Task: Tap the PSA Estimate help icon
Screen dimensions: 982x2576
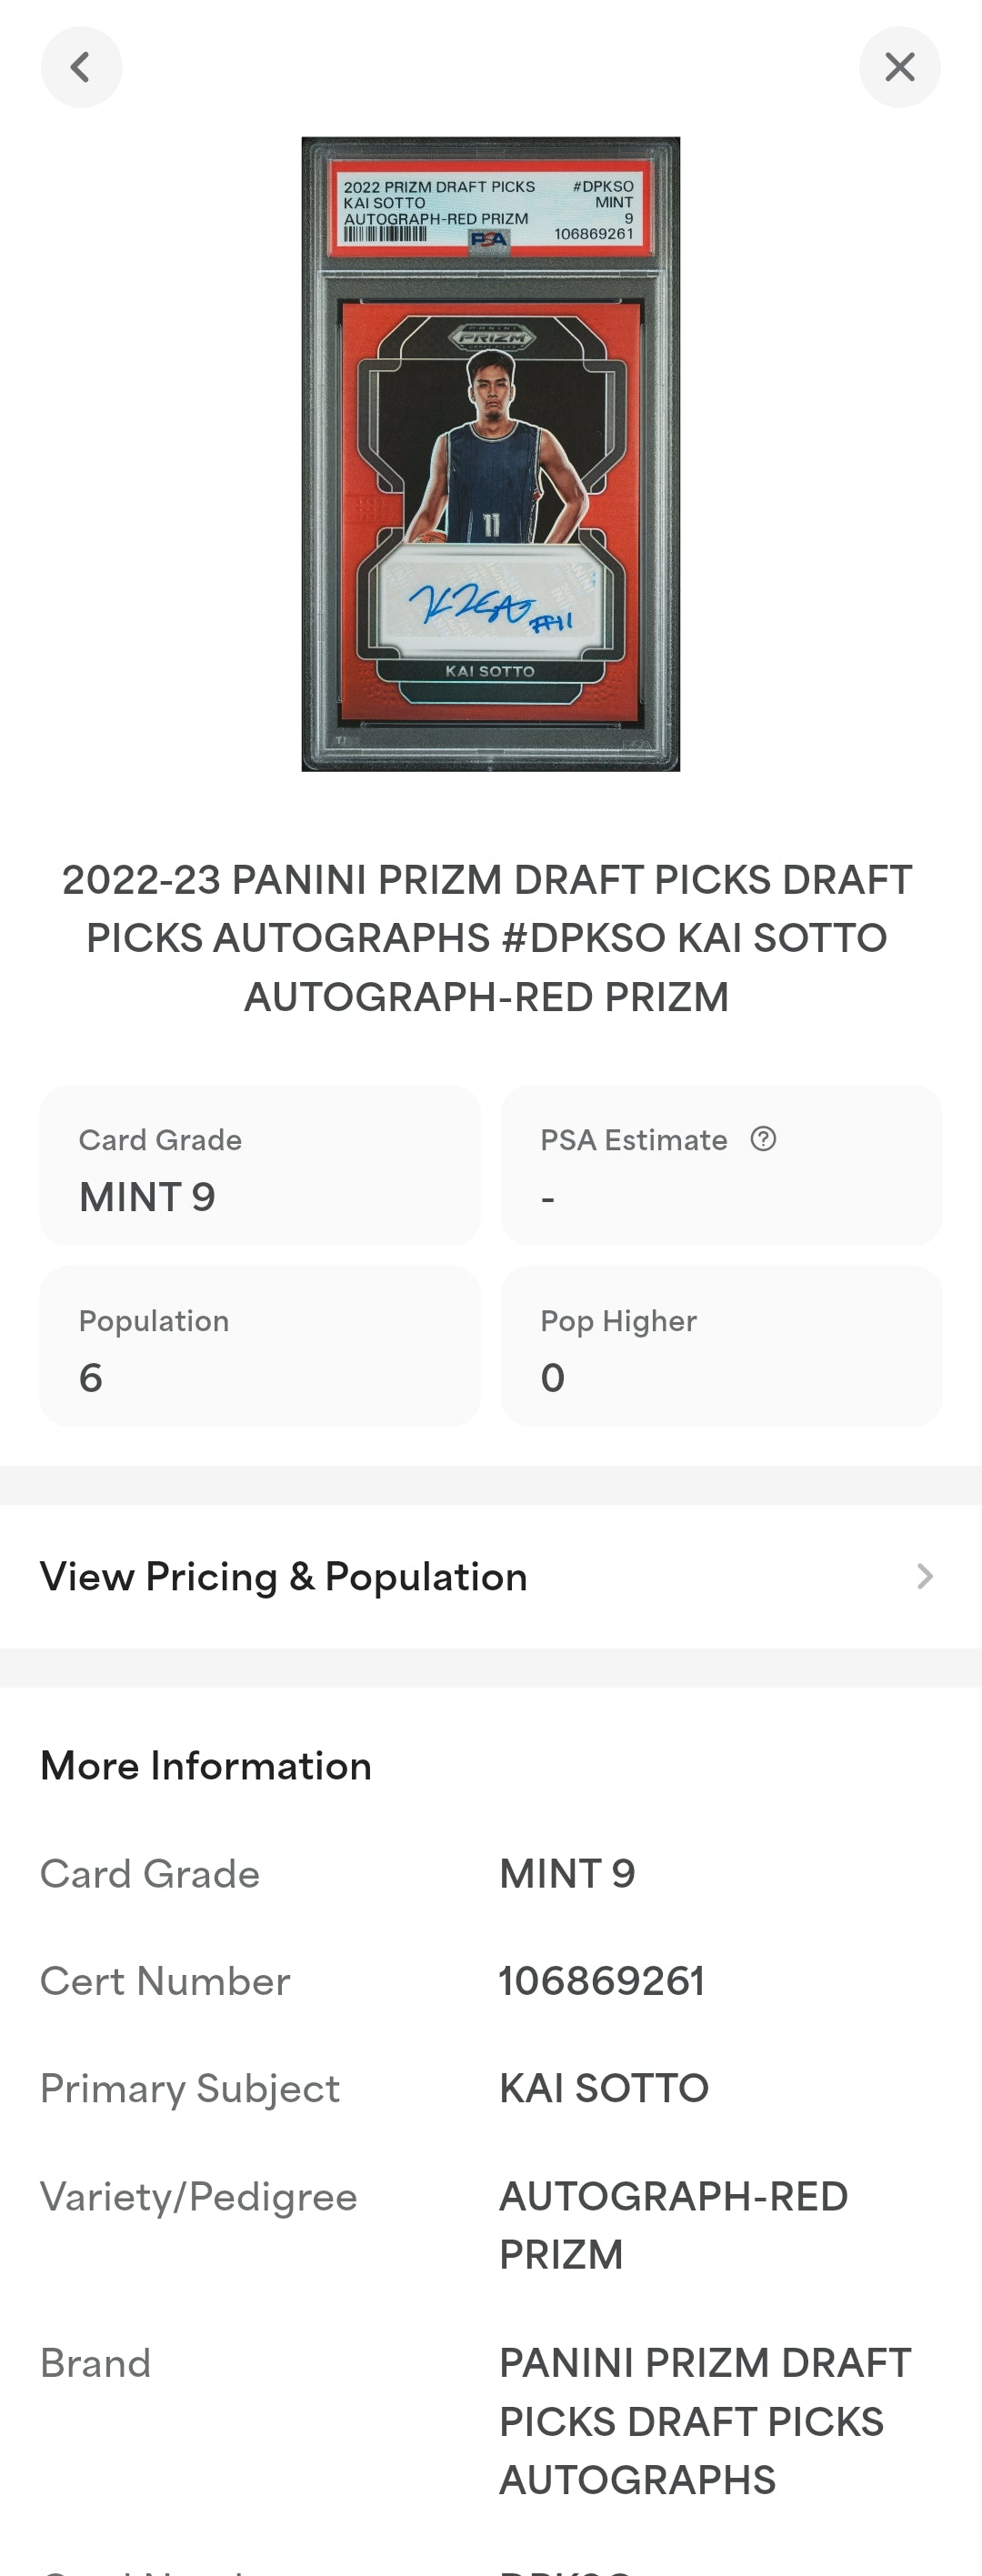Action: [x=763, y=1139]
